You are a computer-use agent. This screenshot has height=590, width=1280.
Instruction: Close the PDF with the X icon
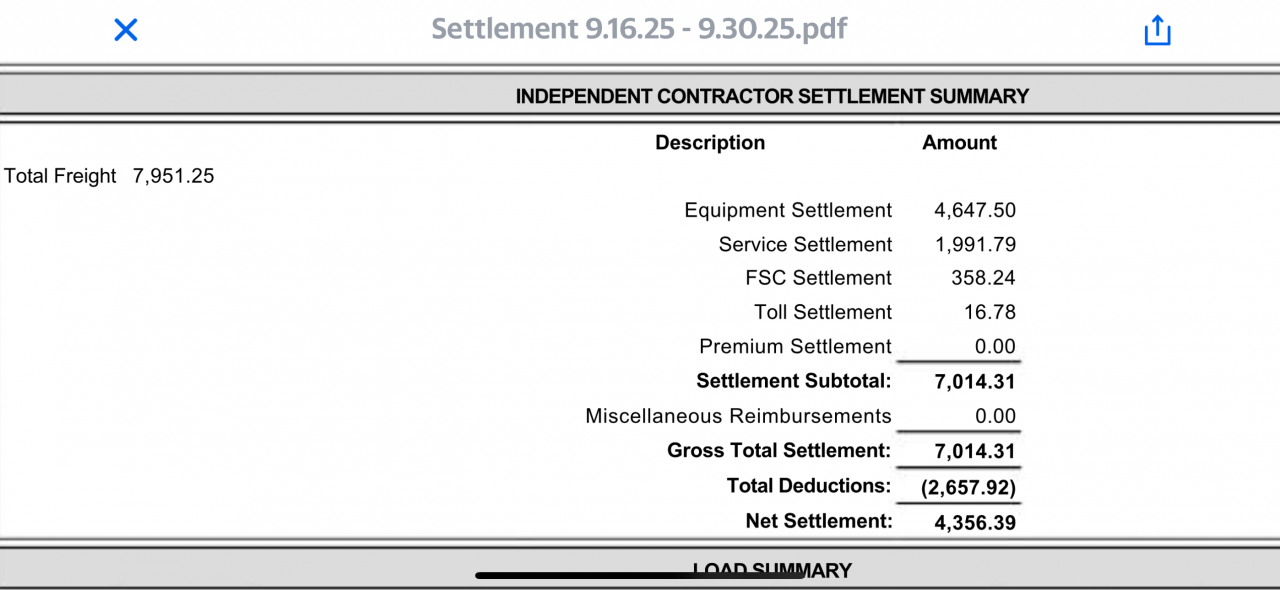pos(125,30)
